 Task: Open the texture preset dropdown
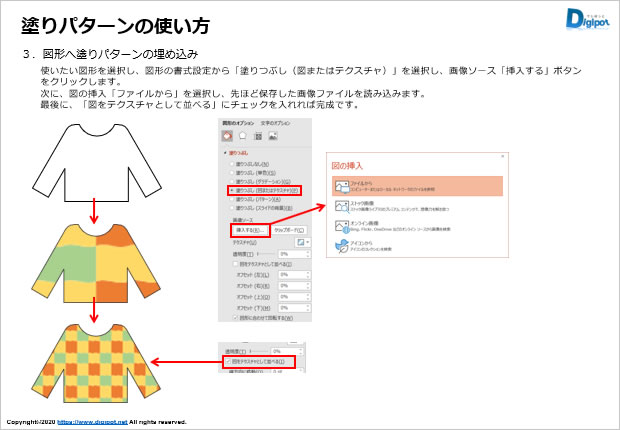point(301,242)
